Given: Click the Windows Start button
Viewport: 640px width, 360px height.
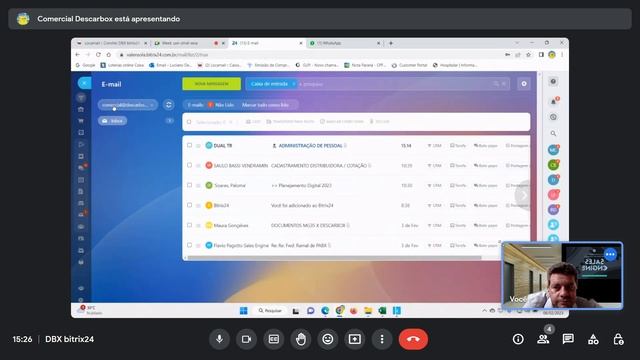Looking at the screenshot, I should click(244, 311).
